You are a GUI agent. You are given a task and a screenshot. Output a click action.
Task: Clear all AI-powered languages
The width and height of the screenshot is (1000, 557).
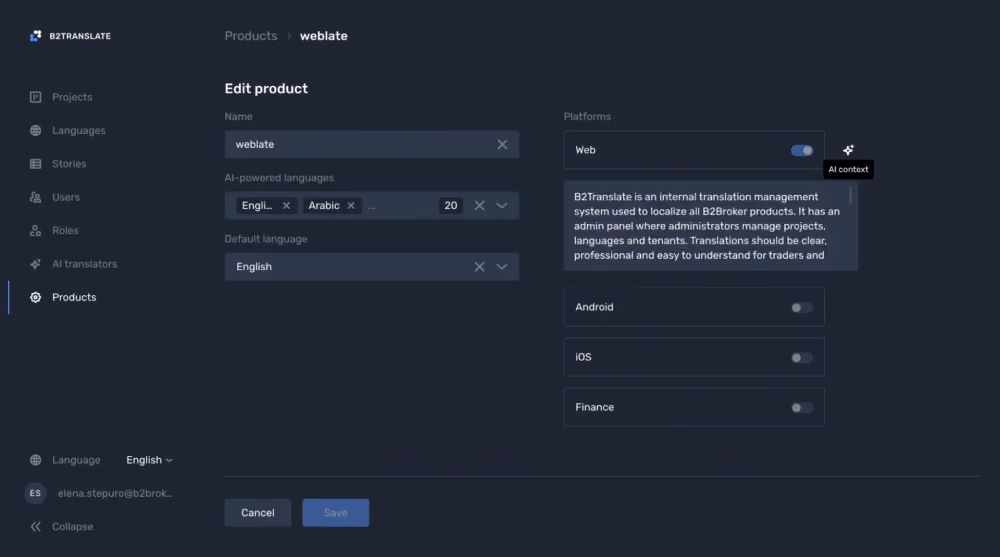click(x=480, y=205)
